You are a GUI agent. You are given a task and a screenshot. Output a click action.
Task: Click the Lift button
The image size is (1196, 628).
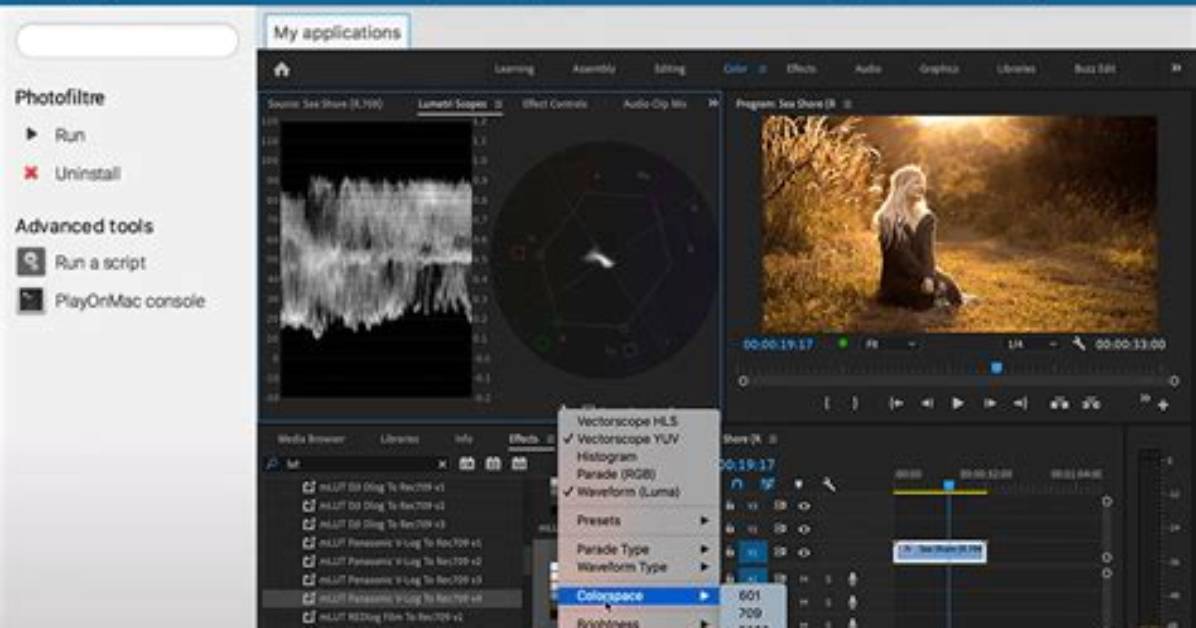pos(1059,403)
